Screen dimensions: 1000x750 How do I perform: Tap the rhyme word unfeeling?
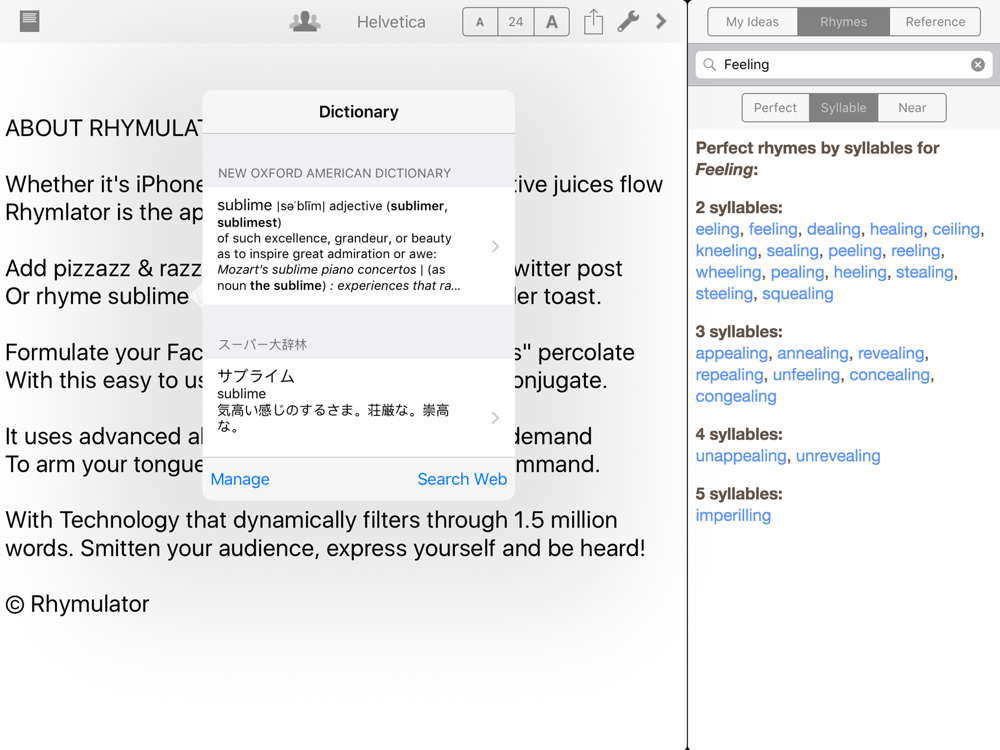pos(806,375)
